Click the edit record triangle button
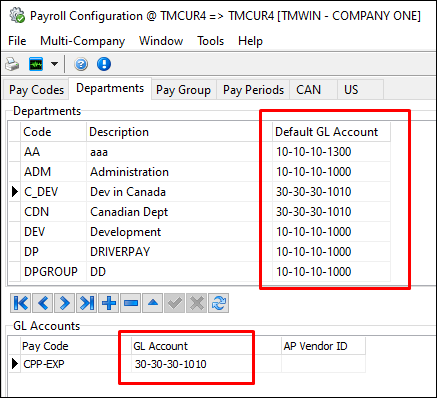Viewport: 437px width, 398px height. (153, 303)
